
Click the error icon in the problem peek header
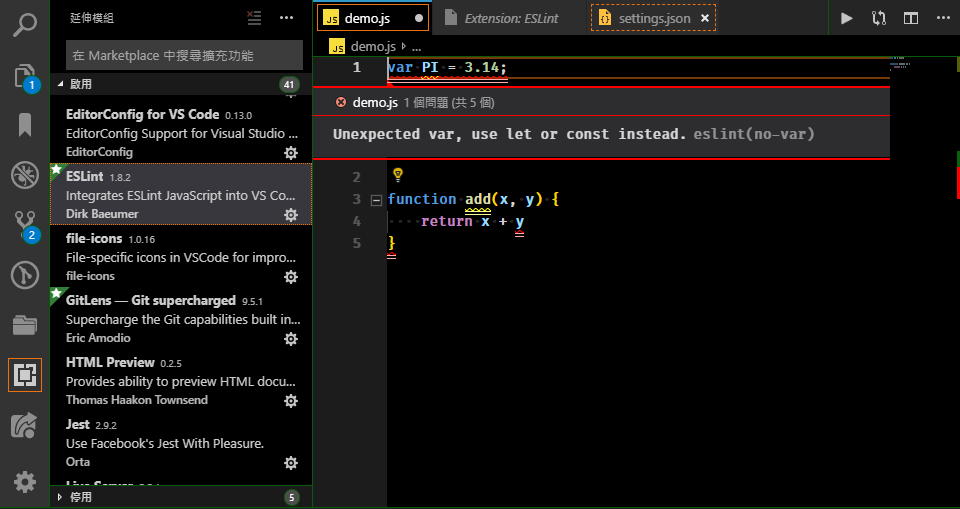tap(341, 103)
